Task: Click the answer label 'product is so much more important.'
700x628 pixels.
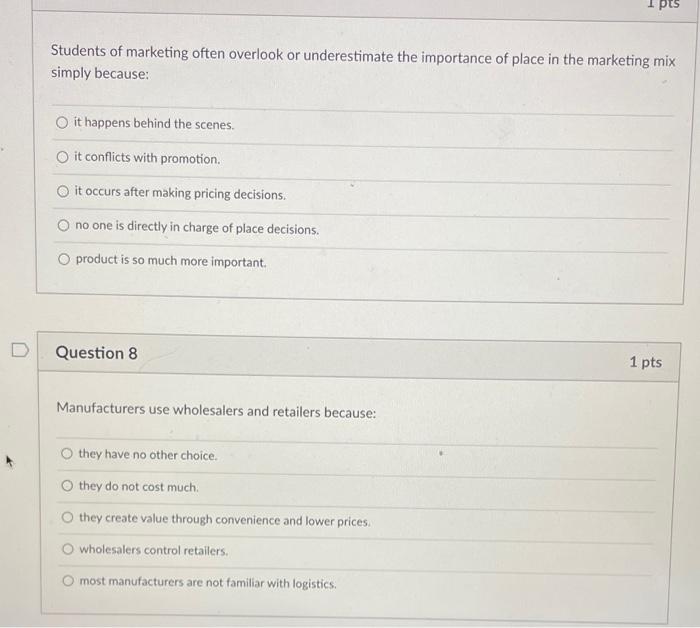Action: (171, 262)
